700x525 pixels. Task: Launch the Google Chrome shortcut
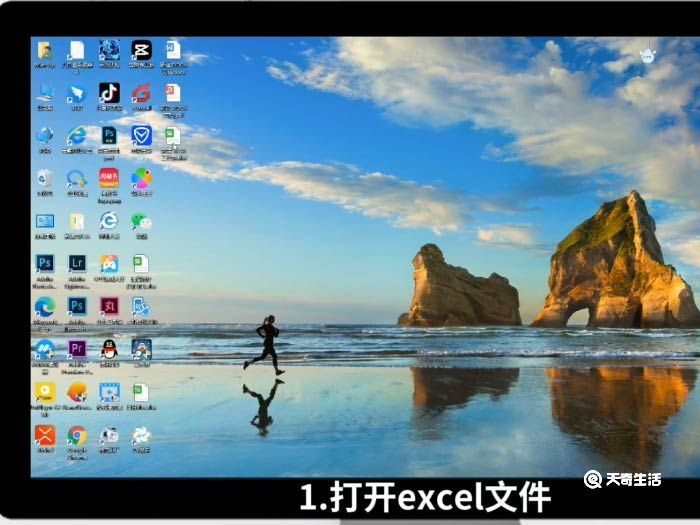77,436
